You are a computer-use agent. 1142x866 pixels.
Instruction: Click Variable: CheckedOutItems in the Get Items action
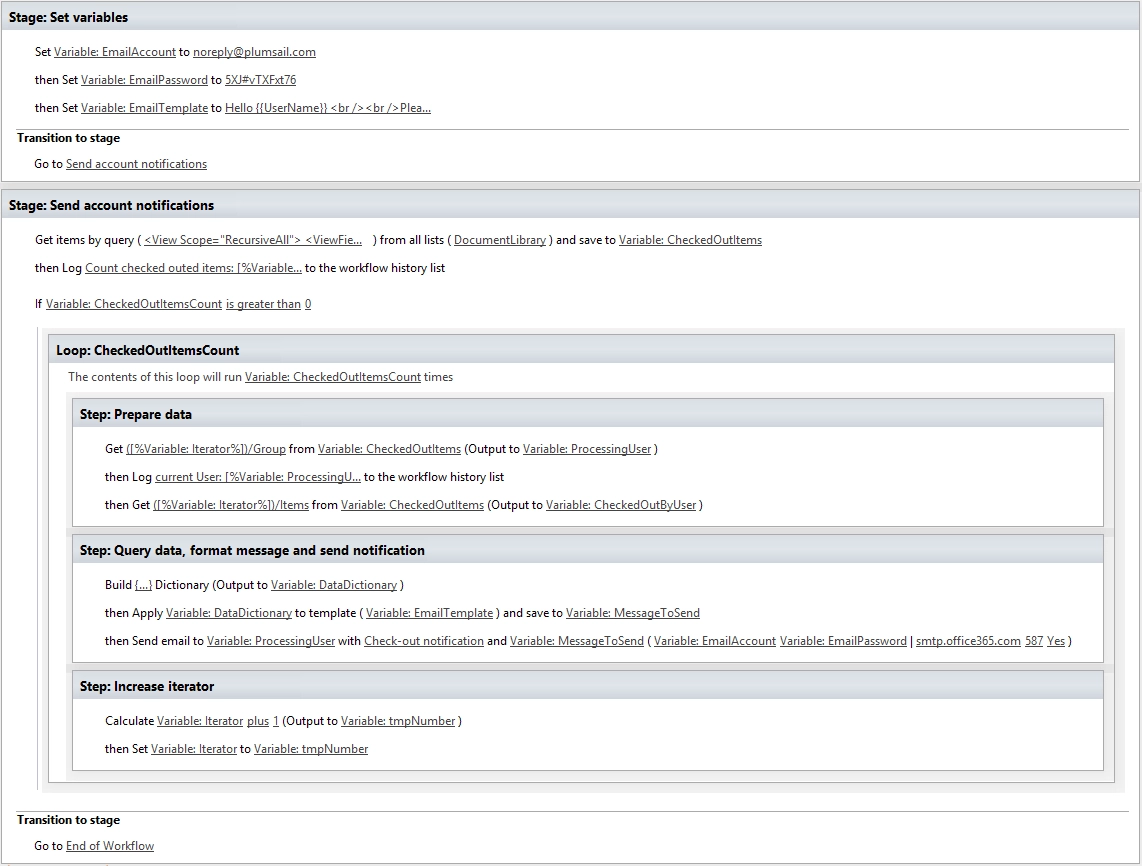(412, 505)
